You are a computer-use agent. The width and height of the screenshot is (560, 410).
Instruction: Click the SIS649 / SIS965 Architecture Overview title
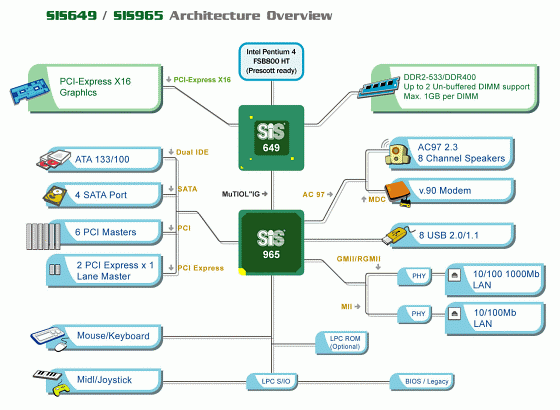189,16
